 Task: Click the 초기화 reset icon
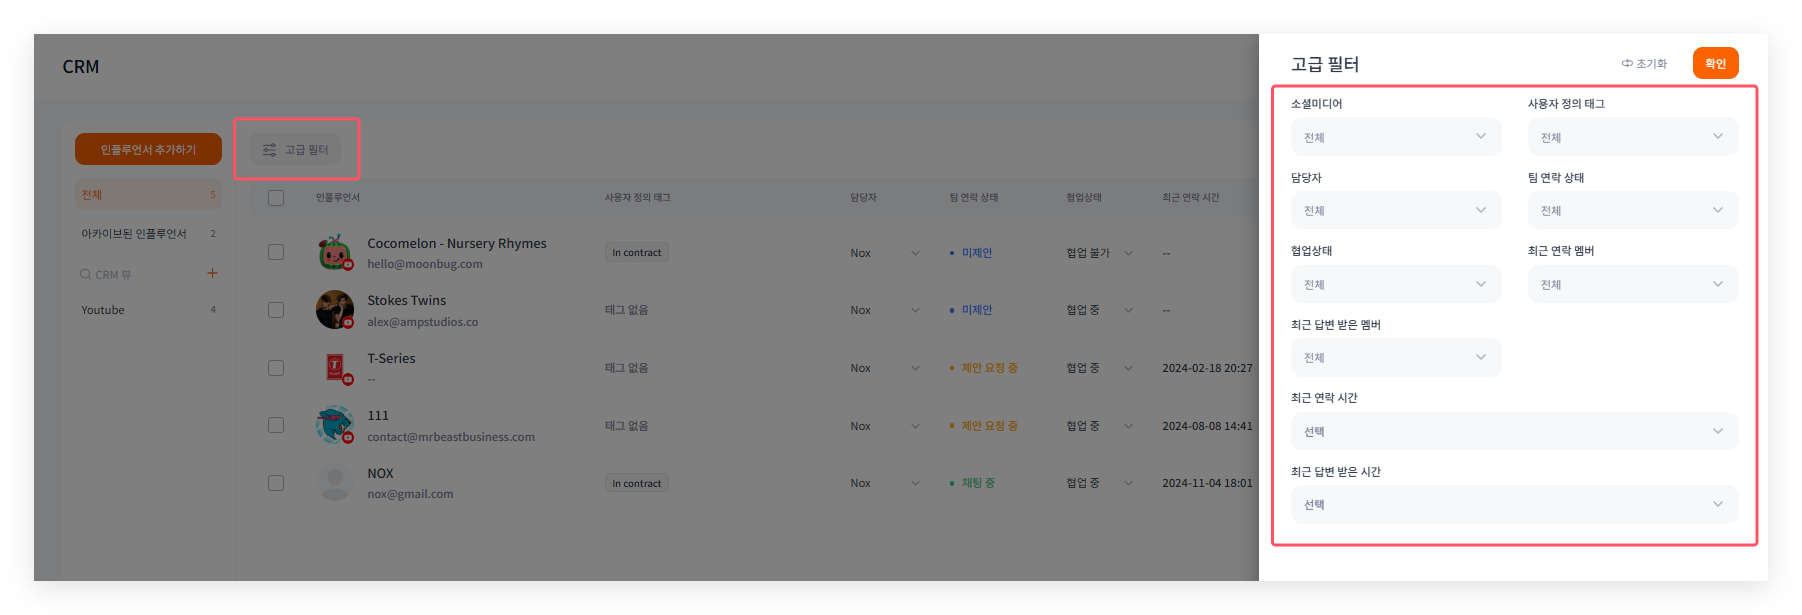point(1627,64)
